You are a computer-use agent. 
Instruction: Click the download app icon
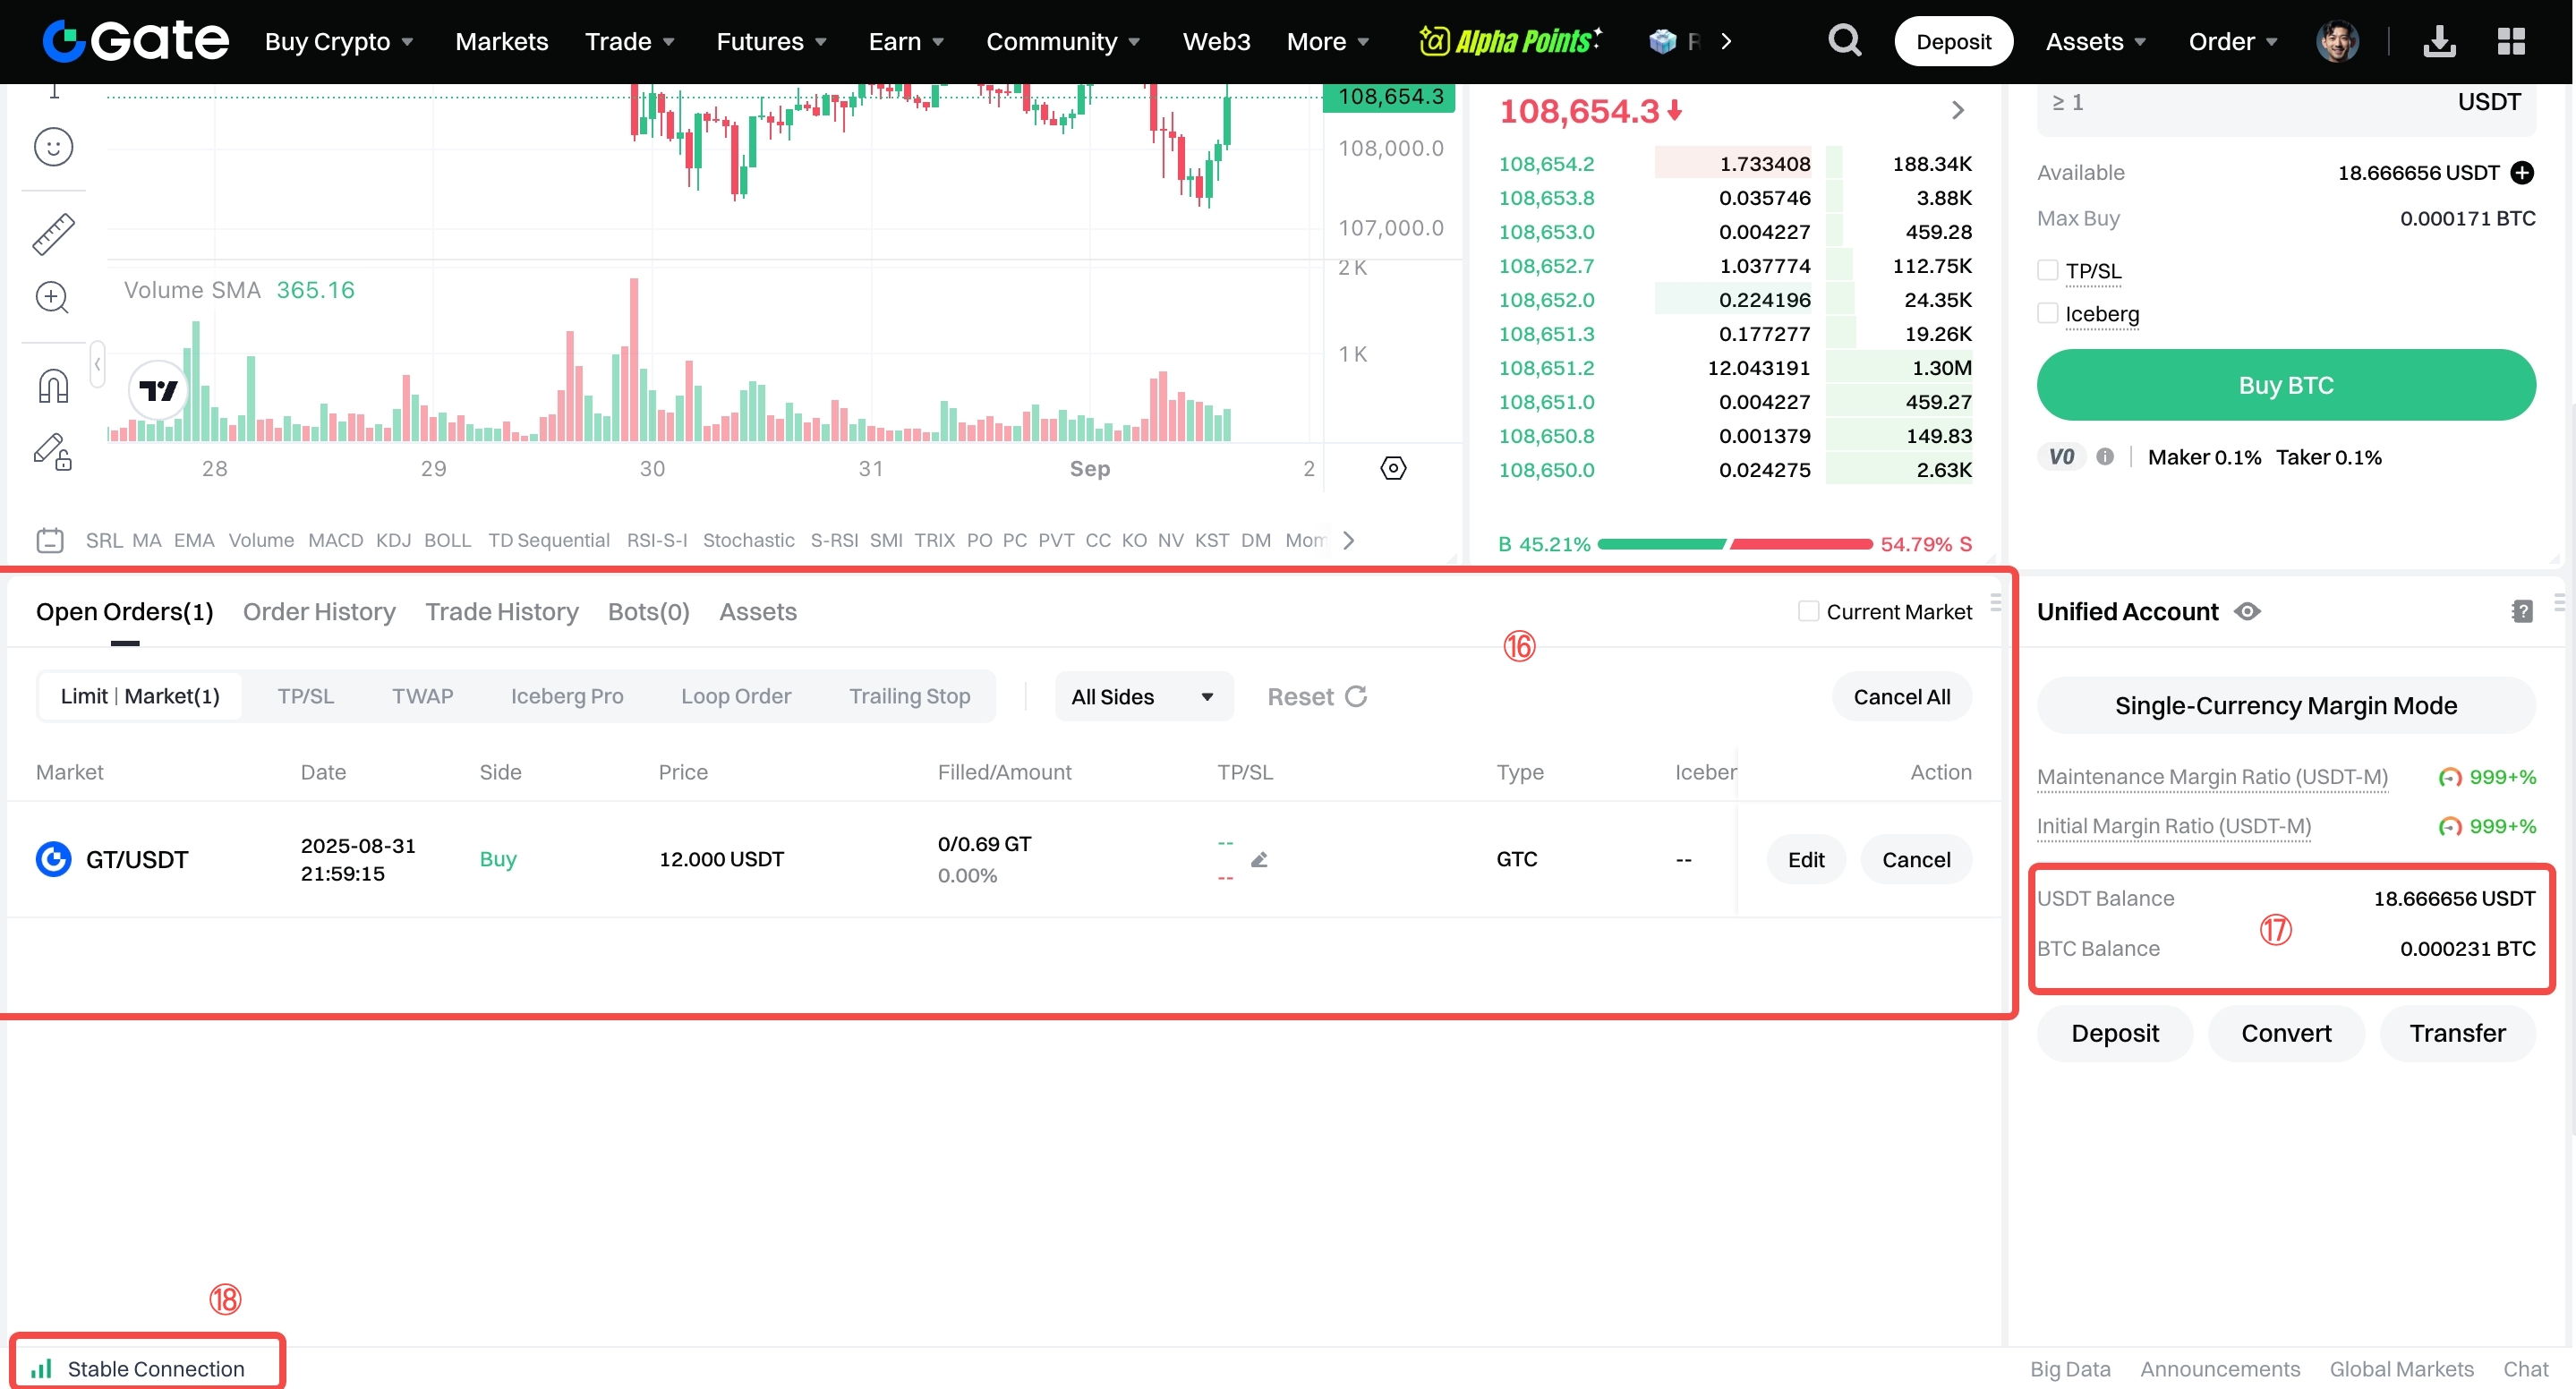coord(2439,41)
